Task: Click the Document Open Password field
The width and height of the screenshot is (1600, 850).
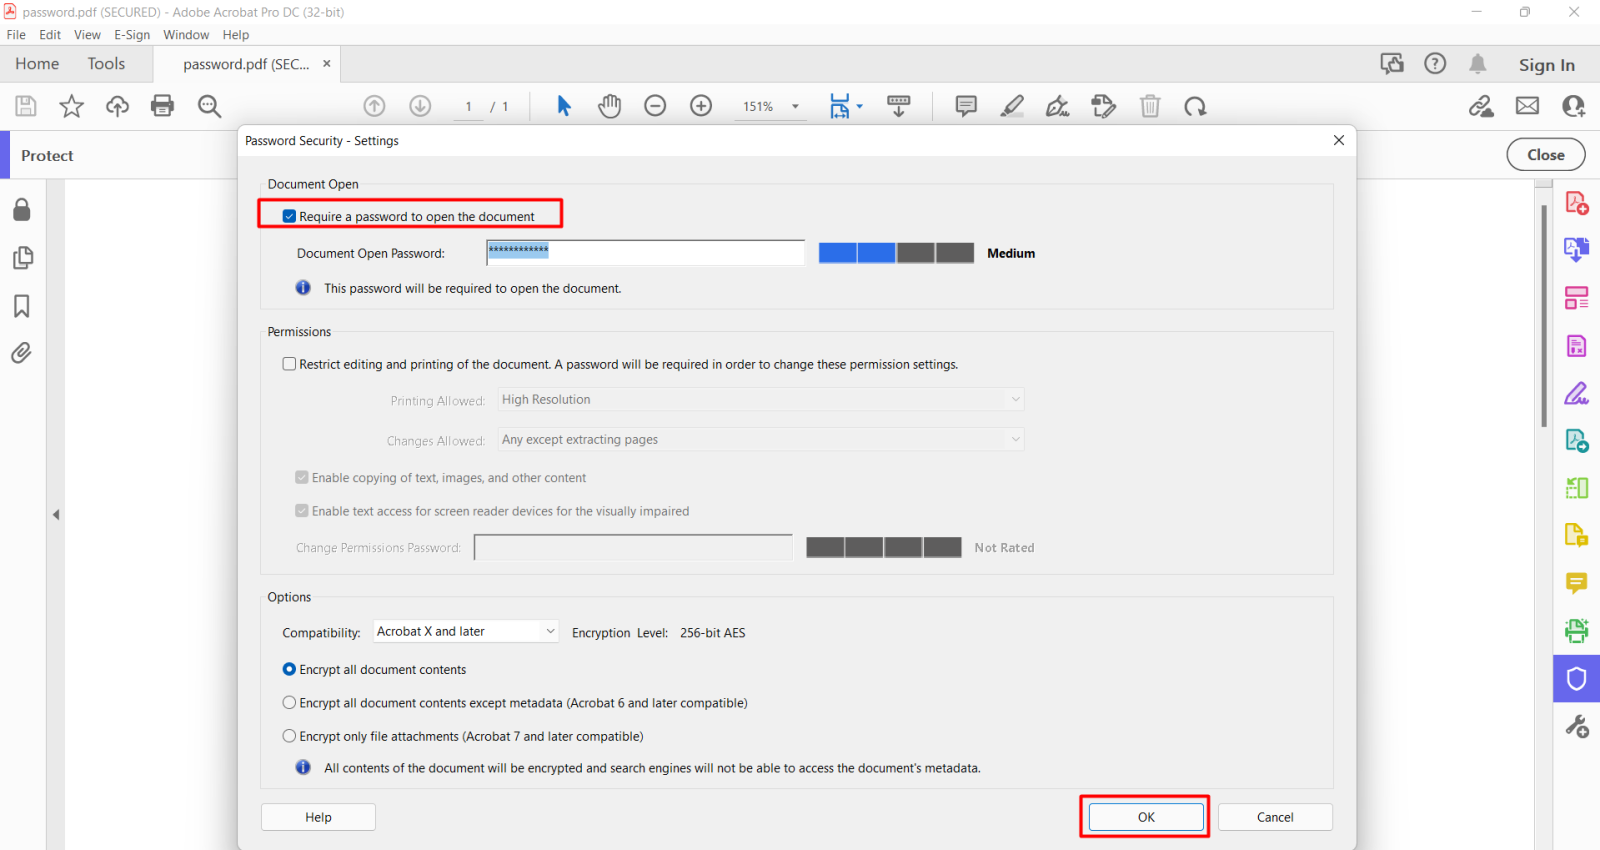Action: (646, 253)
